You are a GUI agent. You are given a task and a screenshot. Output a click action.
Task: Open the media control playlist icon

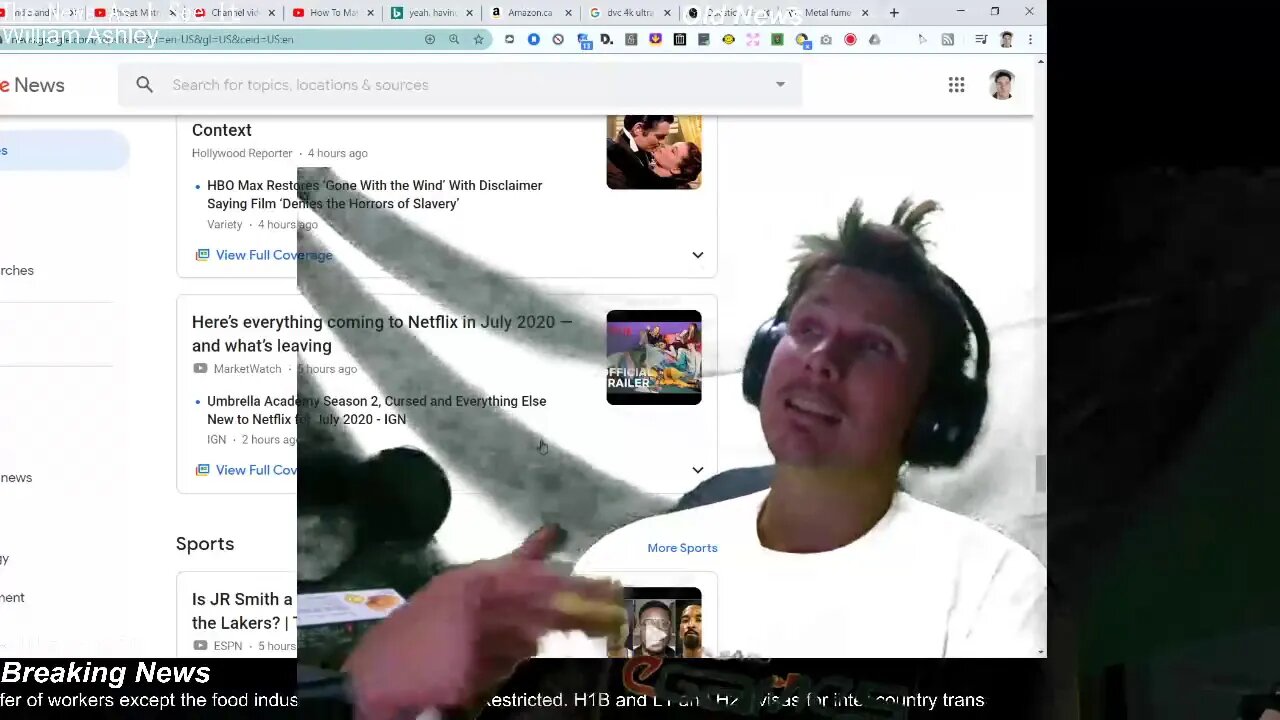click(981, 39)
